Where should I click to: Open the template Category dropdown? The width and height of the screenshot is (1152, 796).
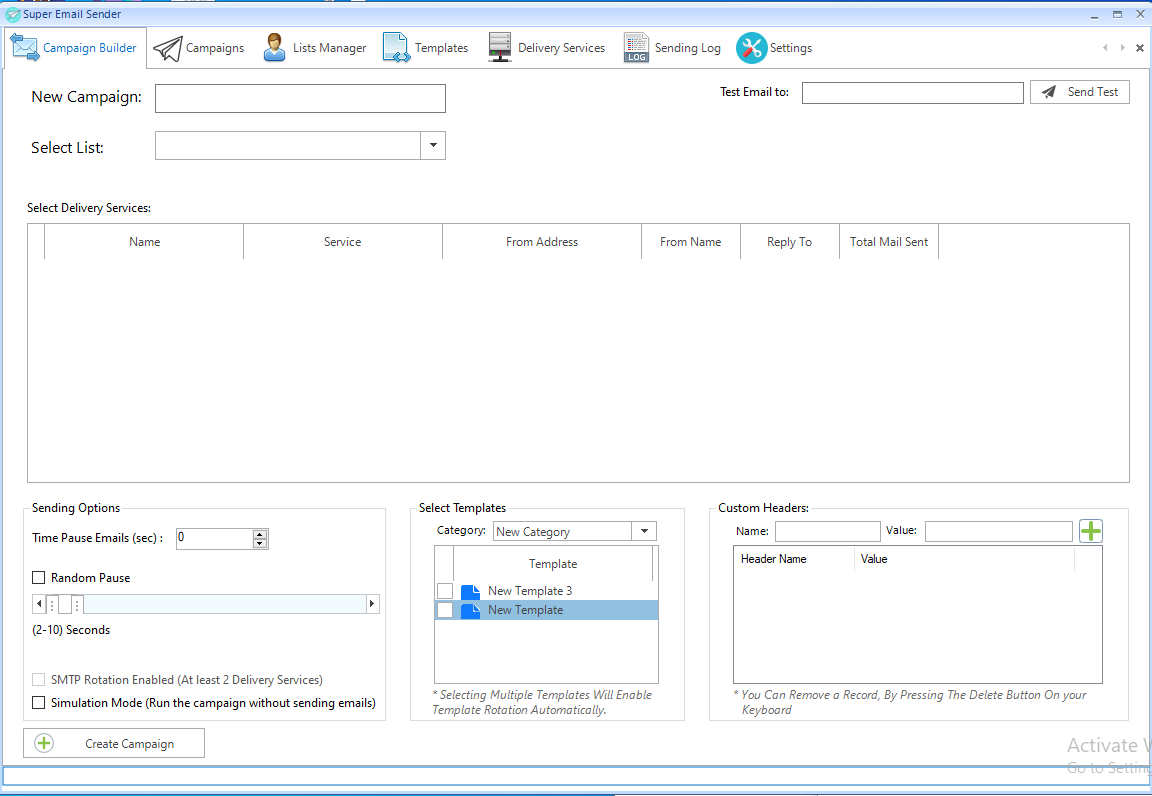644,532
